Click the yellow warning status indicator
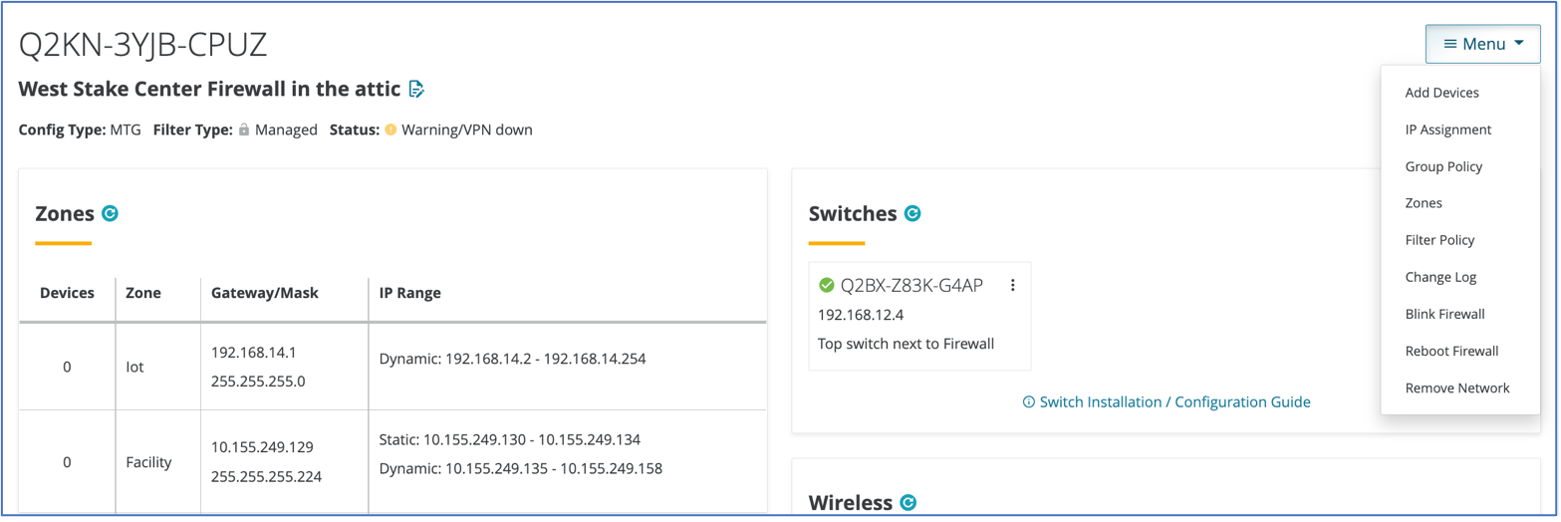The height and width of the screenshot is (522, 1561). pyautogui.click(x=391, y=129)
